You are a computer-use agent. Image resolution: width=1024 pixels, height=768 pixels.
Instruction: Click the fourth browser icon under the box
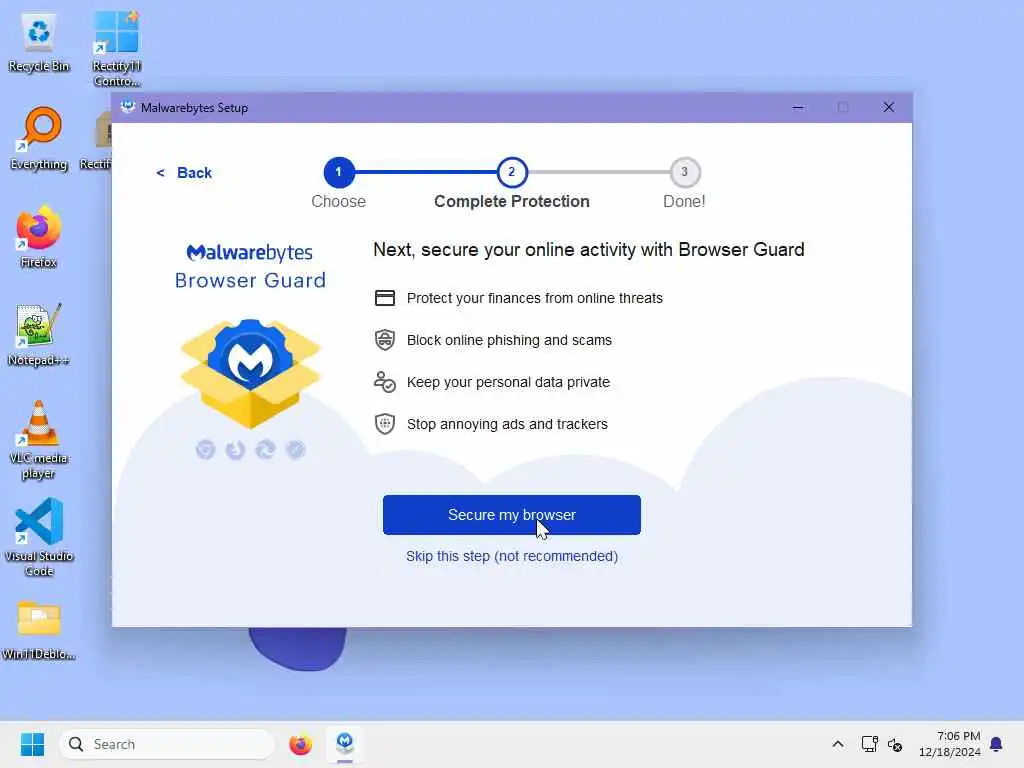[295, 449]
